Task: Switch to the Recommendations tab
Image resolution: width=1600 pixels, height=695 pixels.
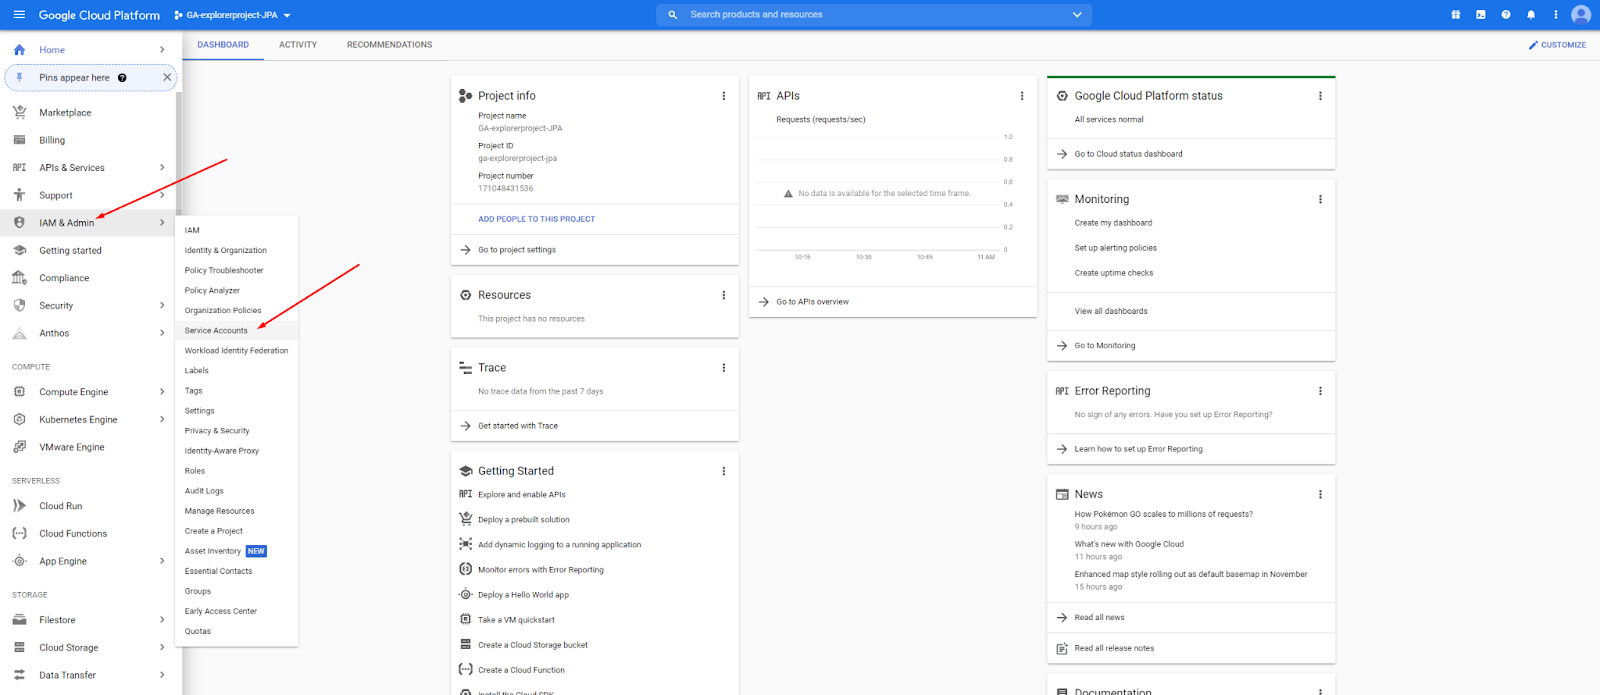Action: coord(389,45)
